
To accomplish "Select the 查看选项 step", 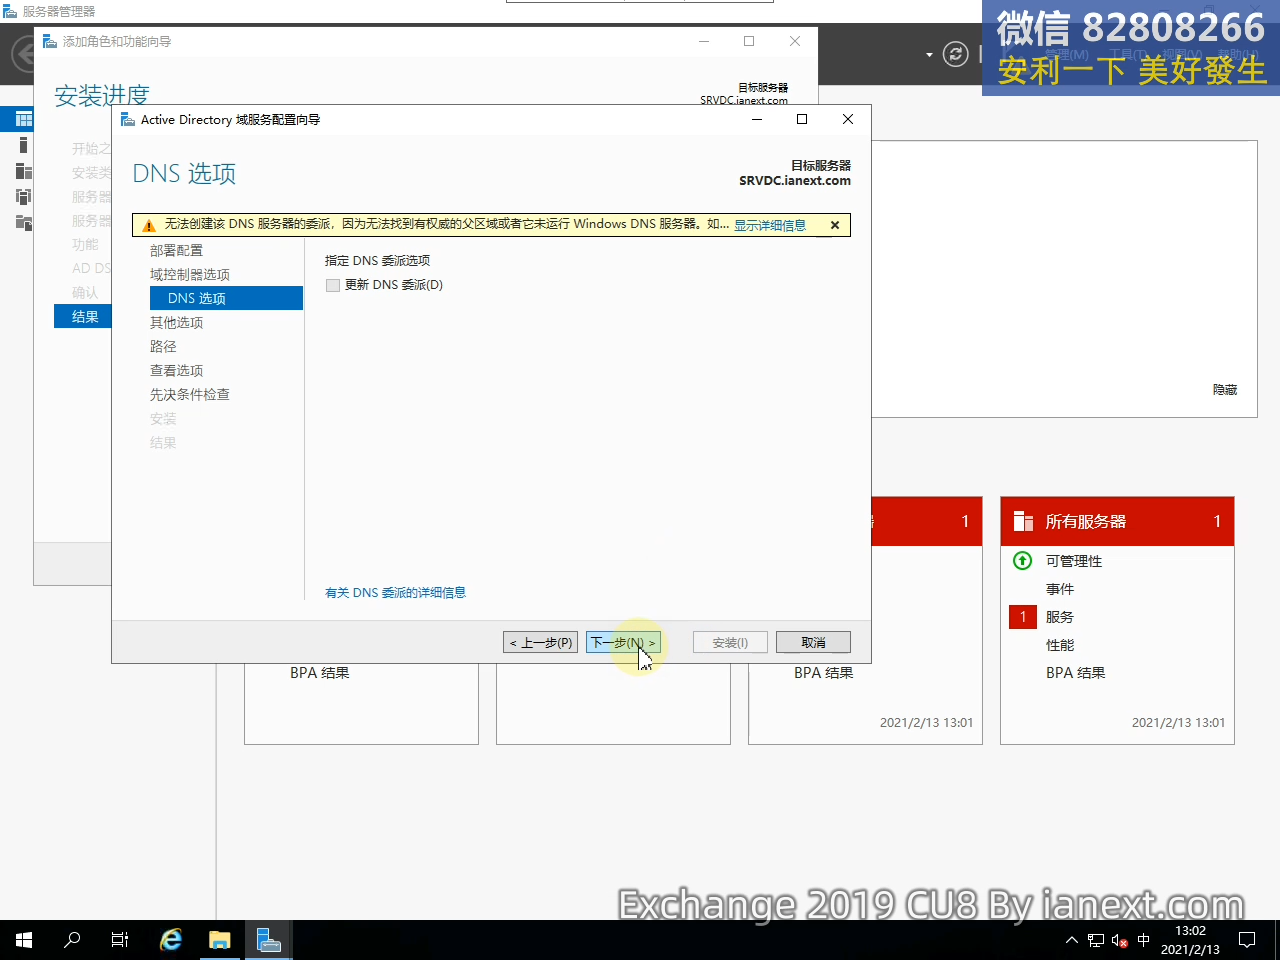I will (176, 370).
